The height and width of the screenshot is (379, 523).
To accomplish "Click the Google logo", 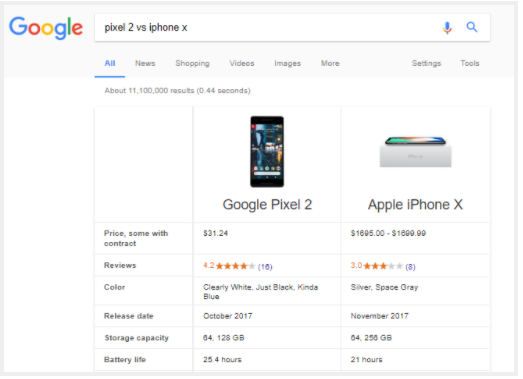I will pyautogui.click(x=46, y=28).
